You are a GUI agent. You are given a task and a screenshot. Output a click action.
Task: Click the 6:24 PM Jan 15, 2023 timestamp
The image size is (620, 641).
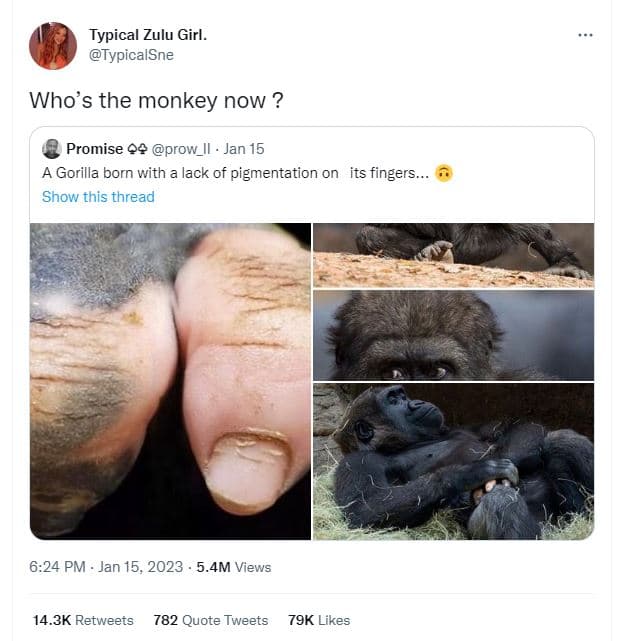[x=106, y=567]
